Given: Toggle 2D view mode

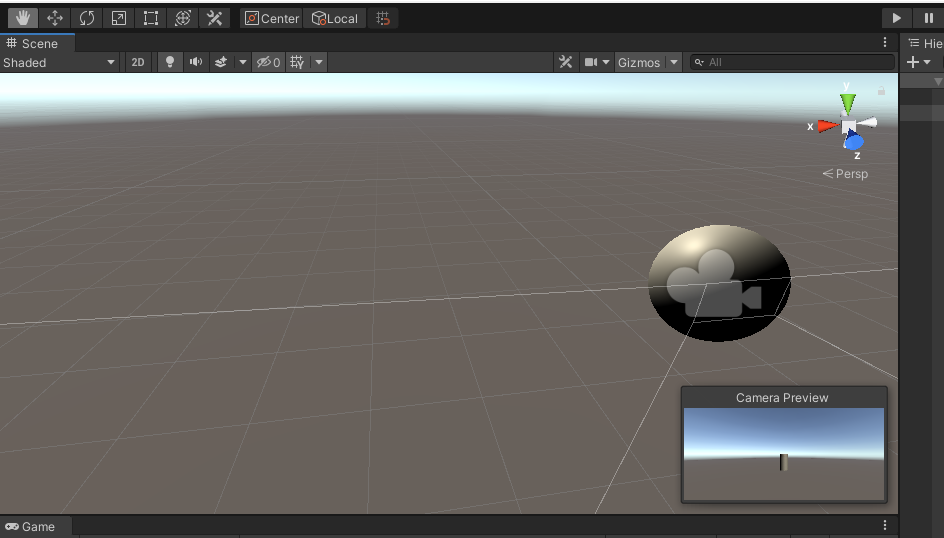Looking at the screenshot, I should 138,62.
